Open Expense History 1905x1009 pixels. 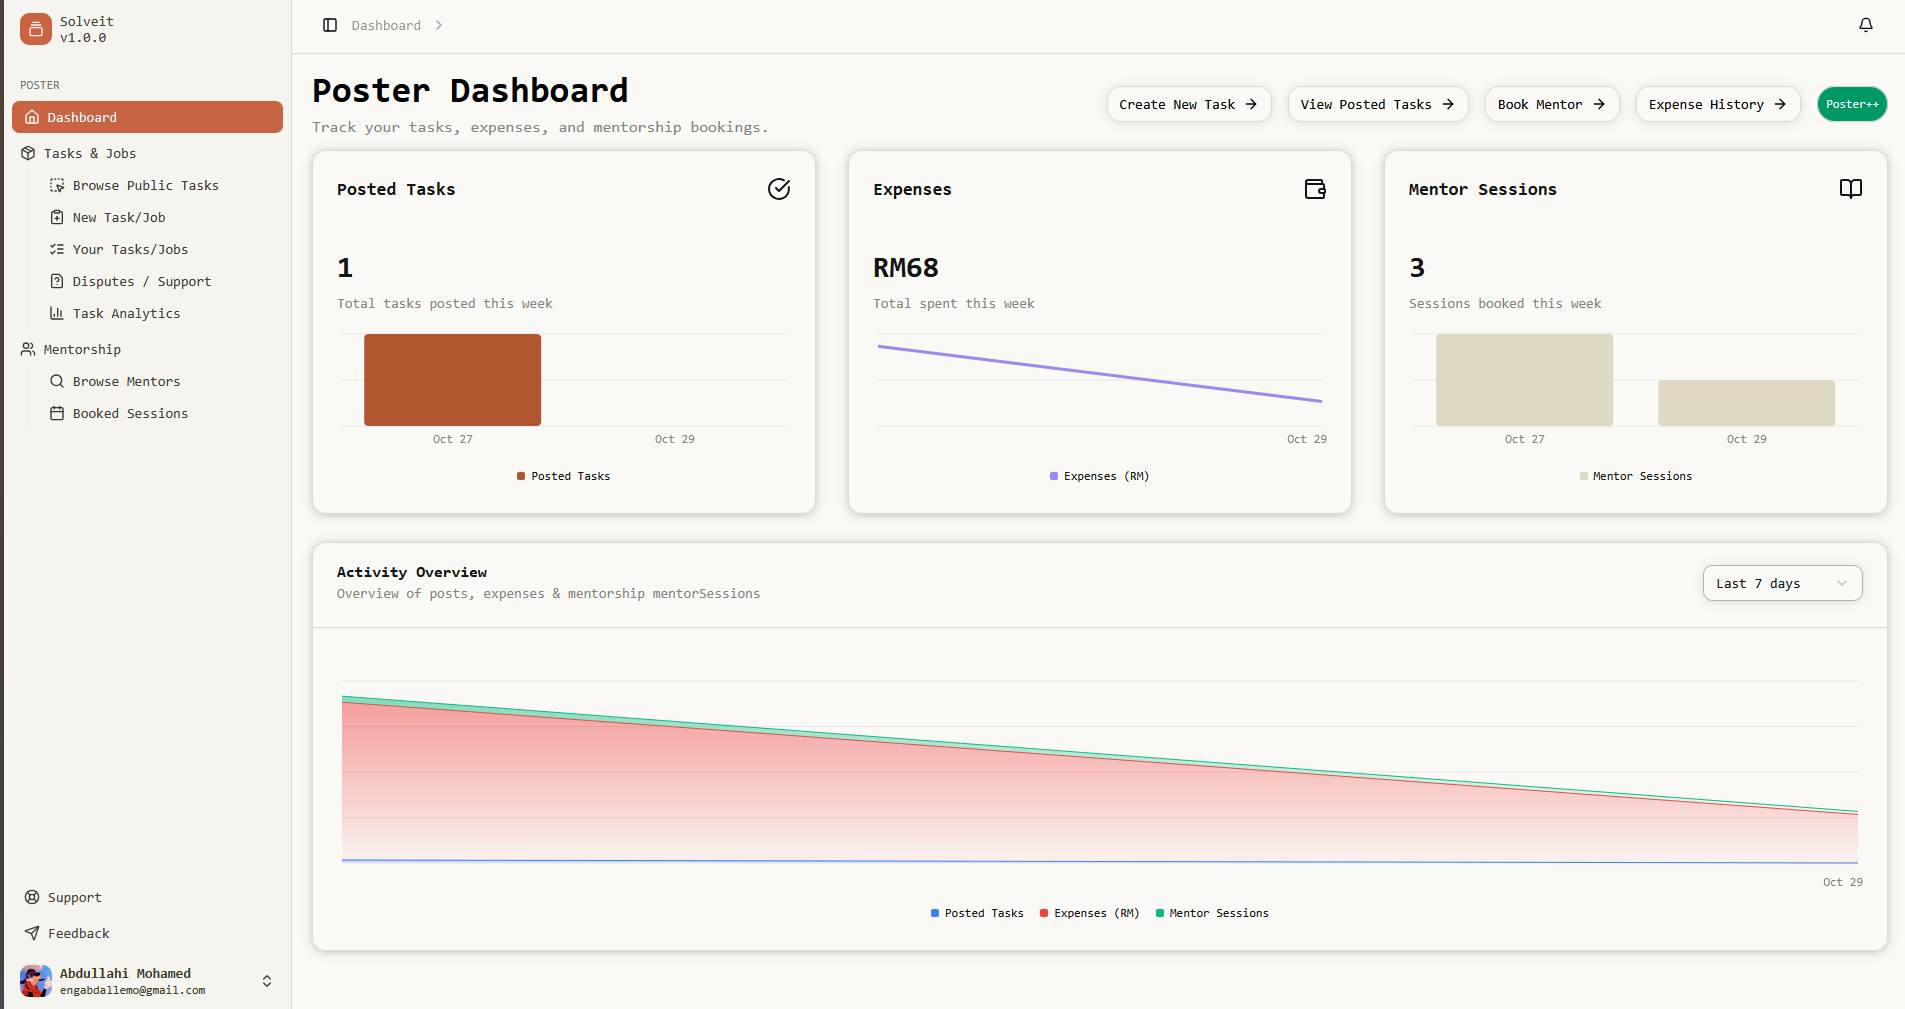1717,104
